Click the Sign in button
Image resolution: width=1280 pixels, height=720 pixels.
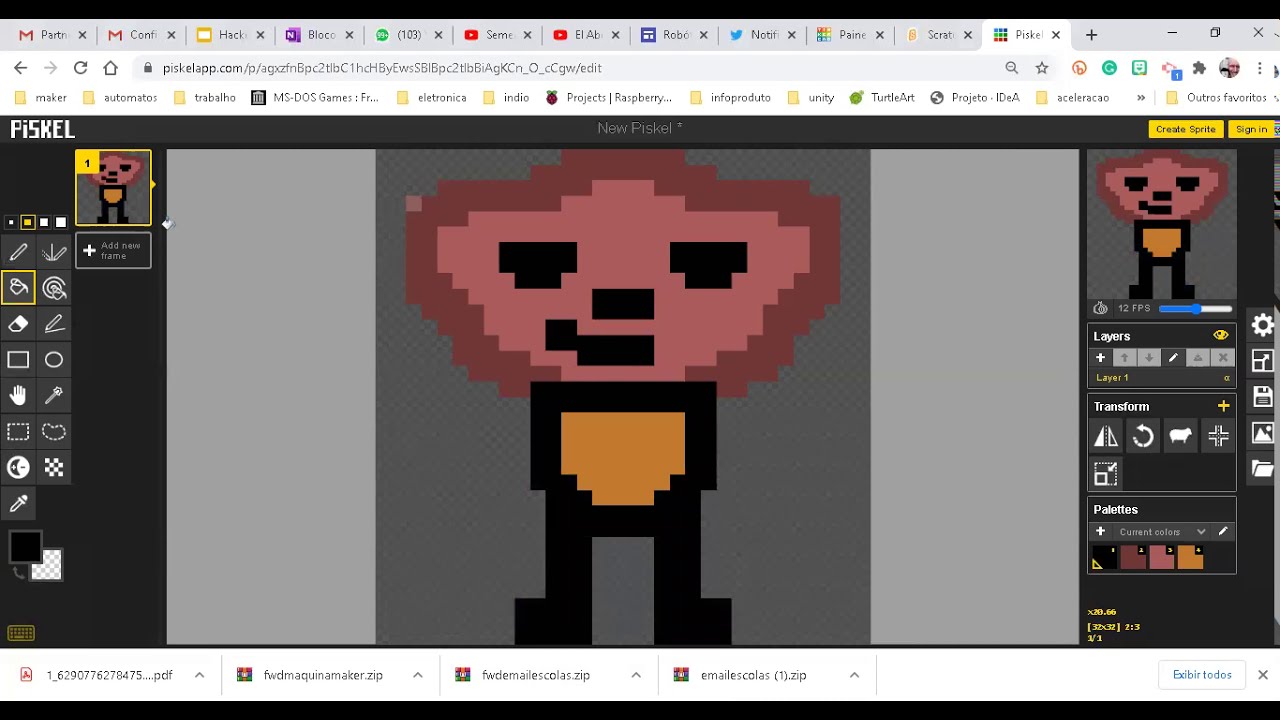1251,129
